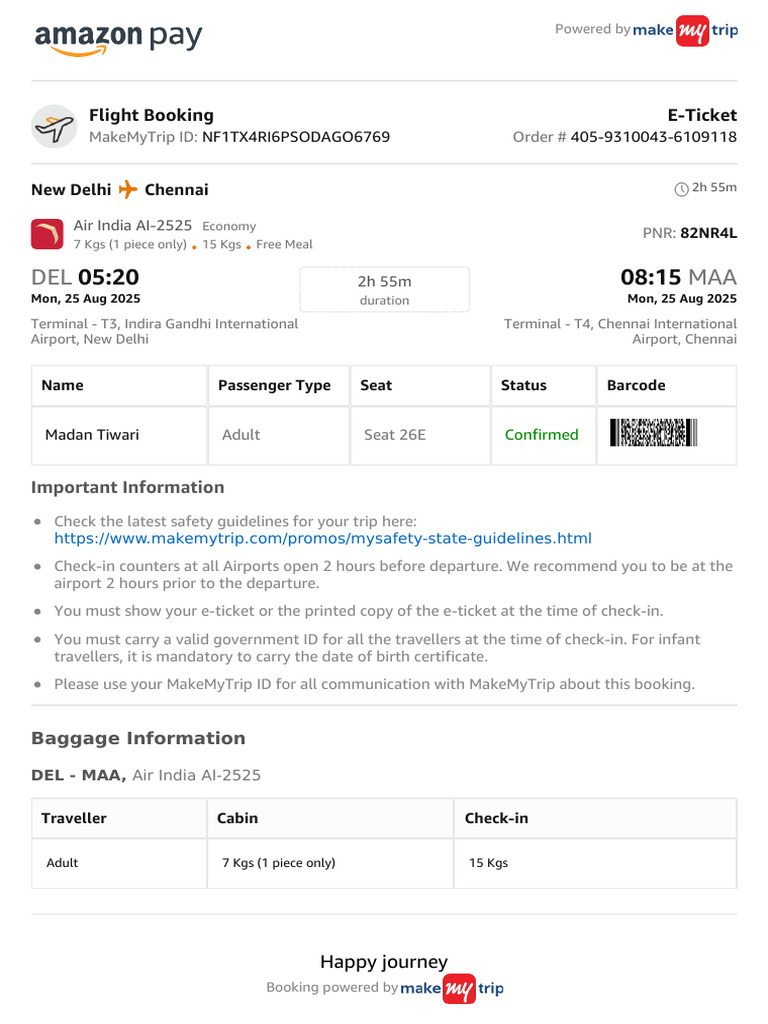Click the green Confirmed status

[541, 435]
